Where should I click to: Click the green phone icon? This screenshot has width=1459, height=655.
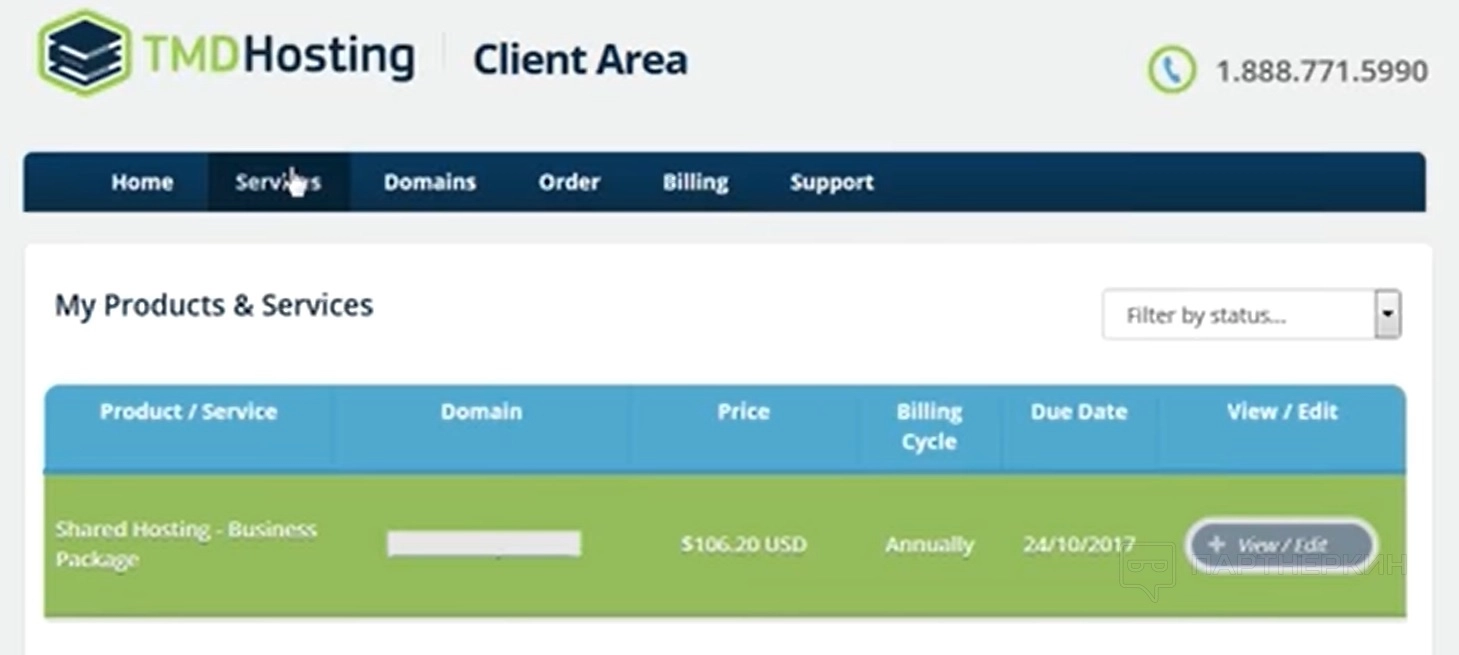tap(1171, 71)
